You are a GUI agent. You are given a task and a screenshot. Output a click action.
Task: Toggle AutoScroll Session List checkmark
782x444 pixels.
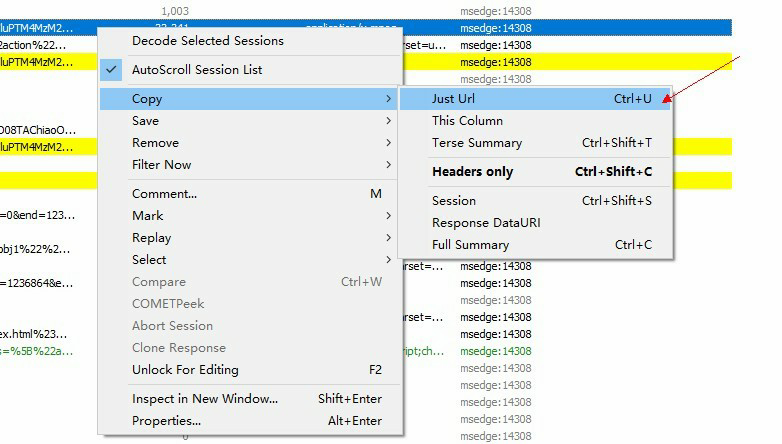click(x=197, y=70)
